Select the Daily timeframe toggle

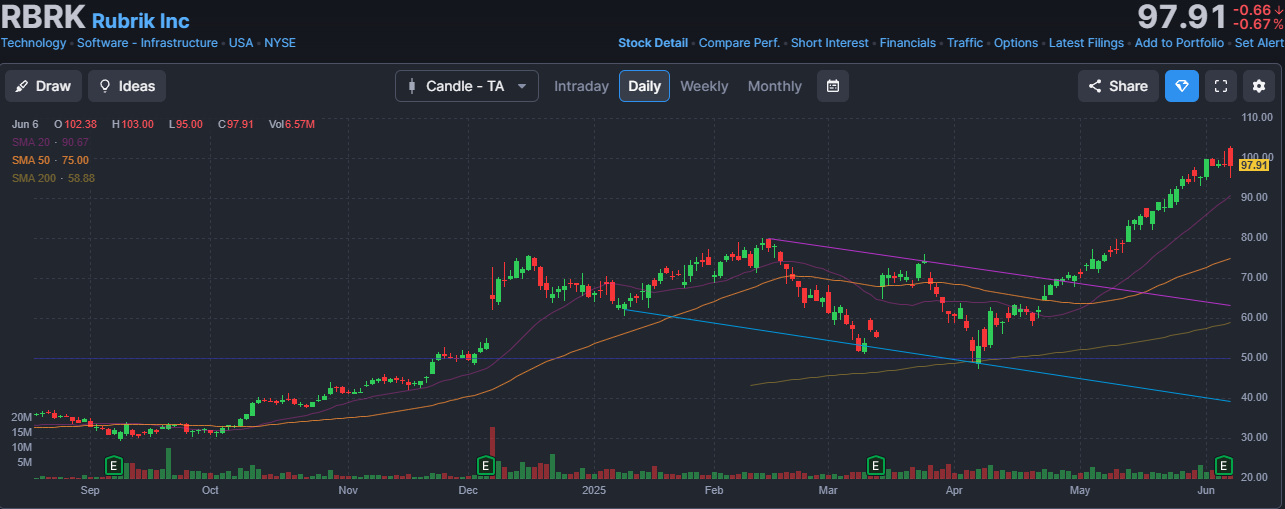tap(644, 86)
